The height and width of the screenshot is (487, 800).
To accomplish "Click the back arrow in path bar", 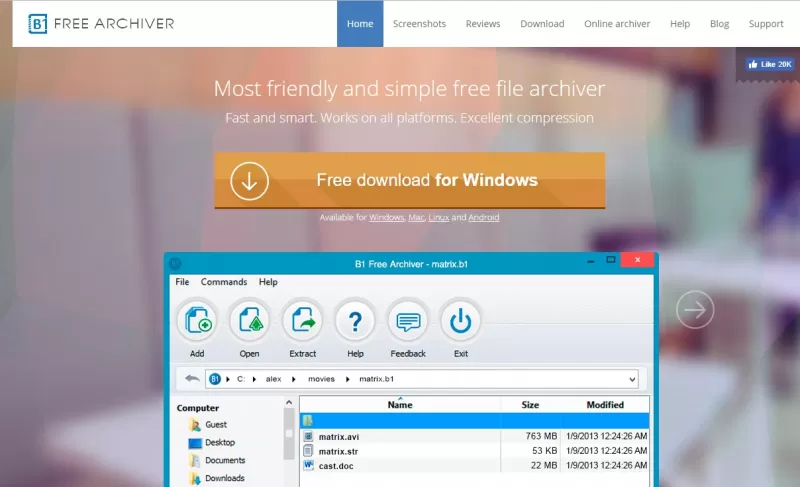I will [x=192, y=378].
